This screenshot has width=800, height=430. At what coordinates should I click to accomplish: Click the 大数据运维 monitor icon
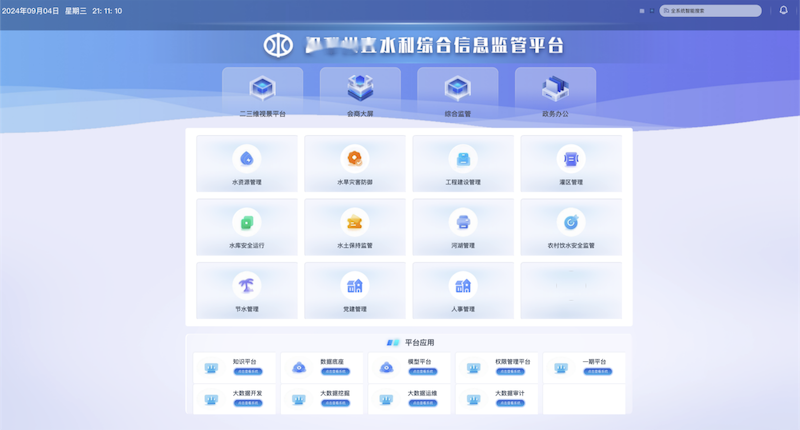pyautogui.click(x=386, y=399)
